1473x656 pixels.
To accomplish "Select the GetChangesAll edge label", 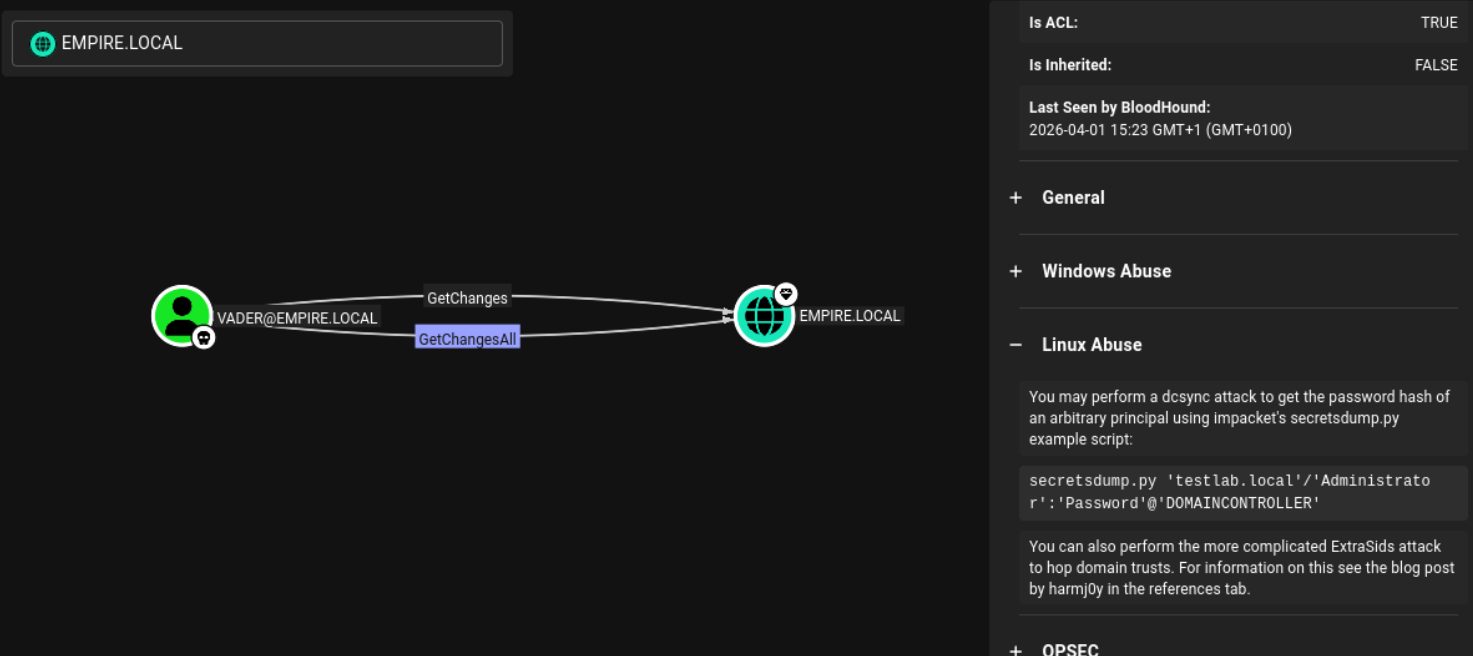I will click(467, 338).
